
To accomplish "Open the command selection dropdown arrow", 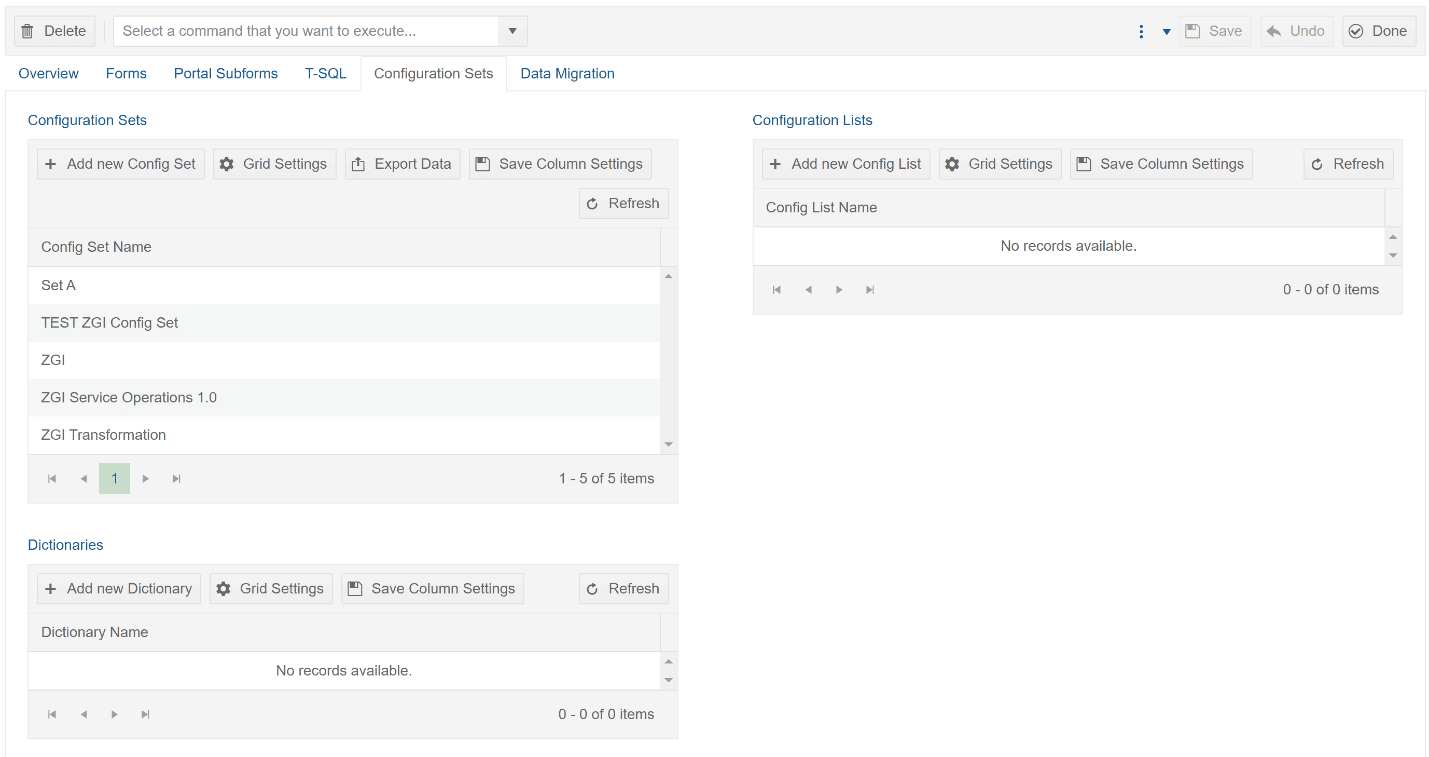I will pyautogui.click(x=512, y=31).
